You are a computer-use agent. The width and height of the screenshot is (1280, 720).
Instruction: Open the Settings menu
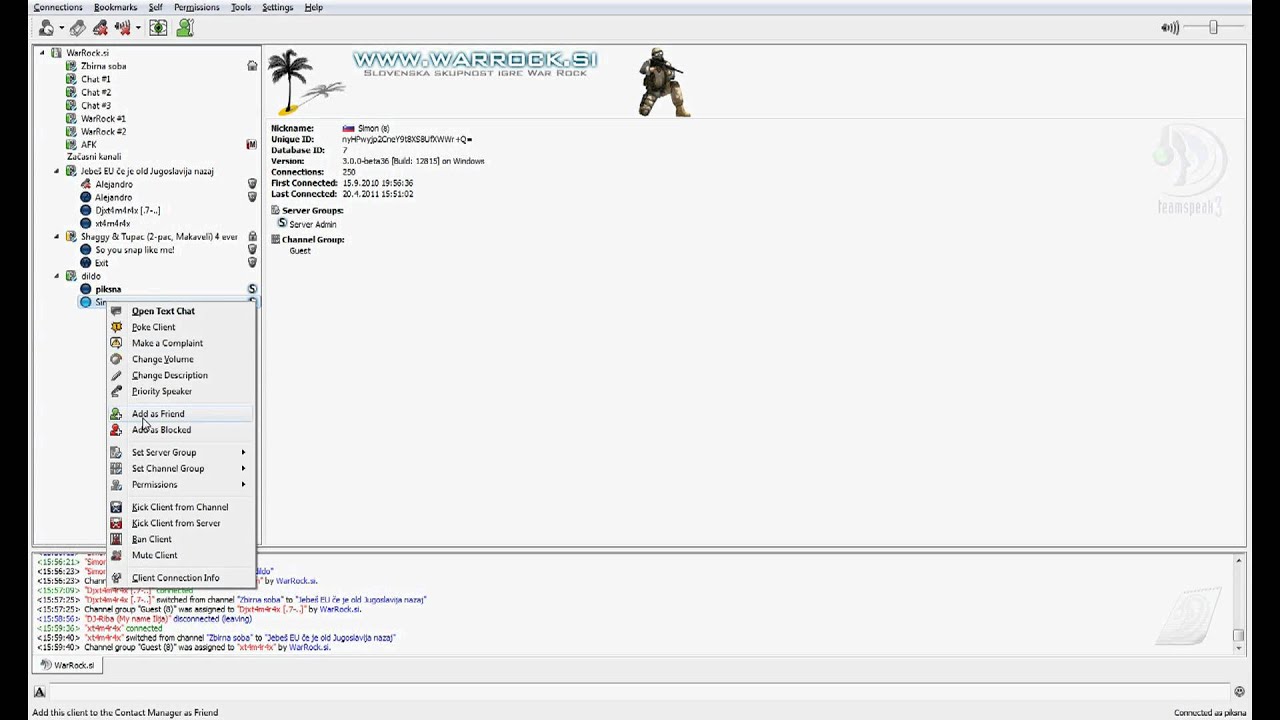[278, 7]
